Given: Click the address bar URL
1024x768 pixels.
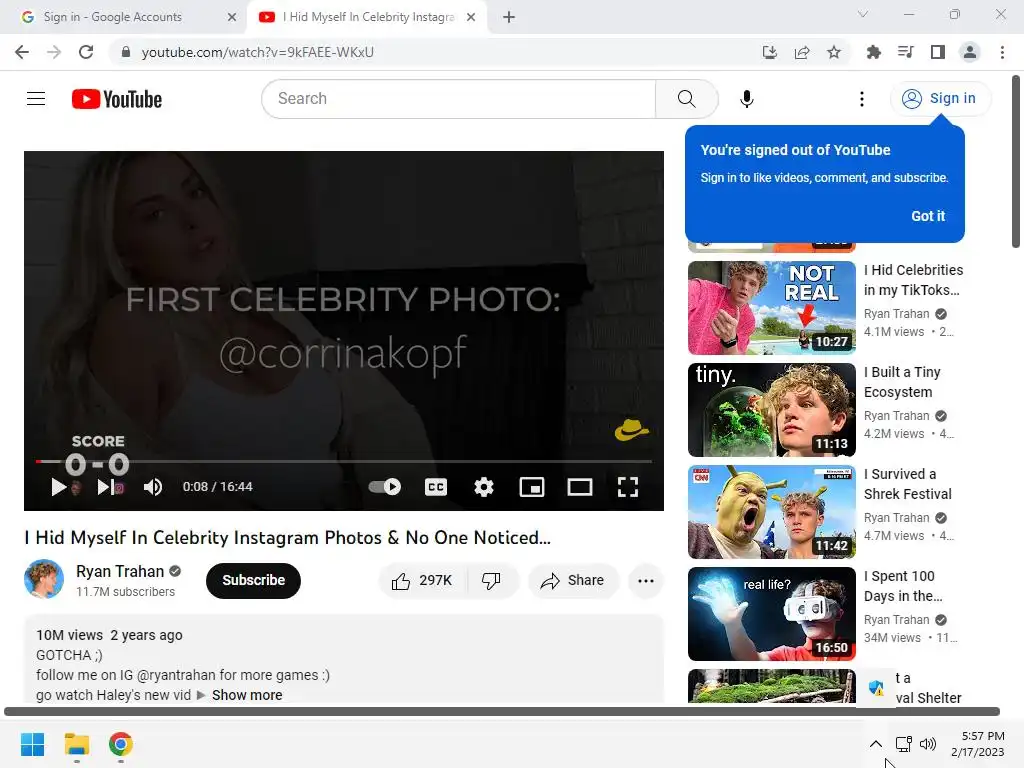Looking at the screenshot, I should click(257, 52).
